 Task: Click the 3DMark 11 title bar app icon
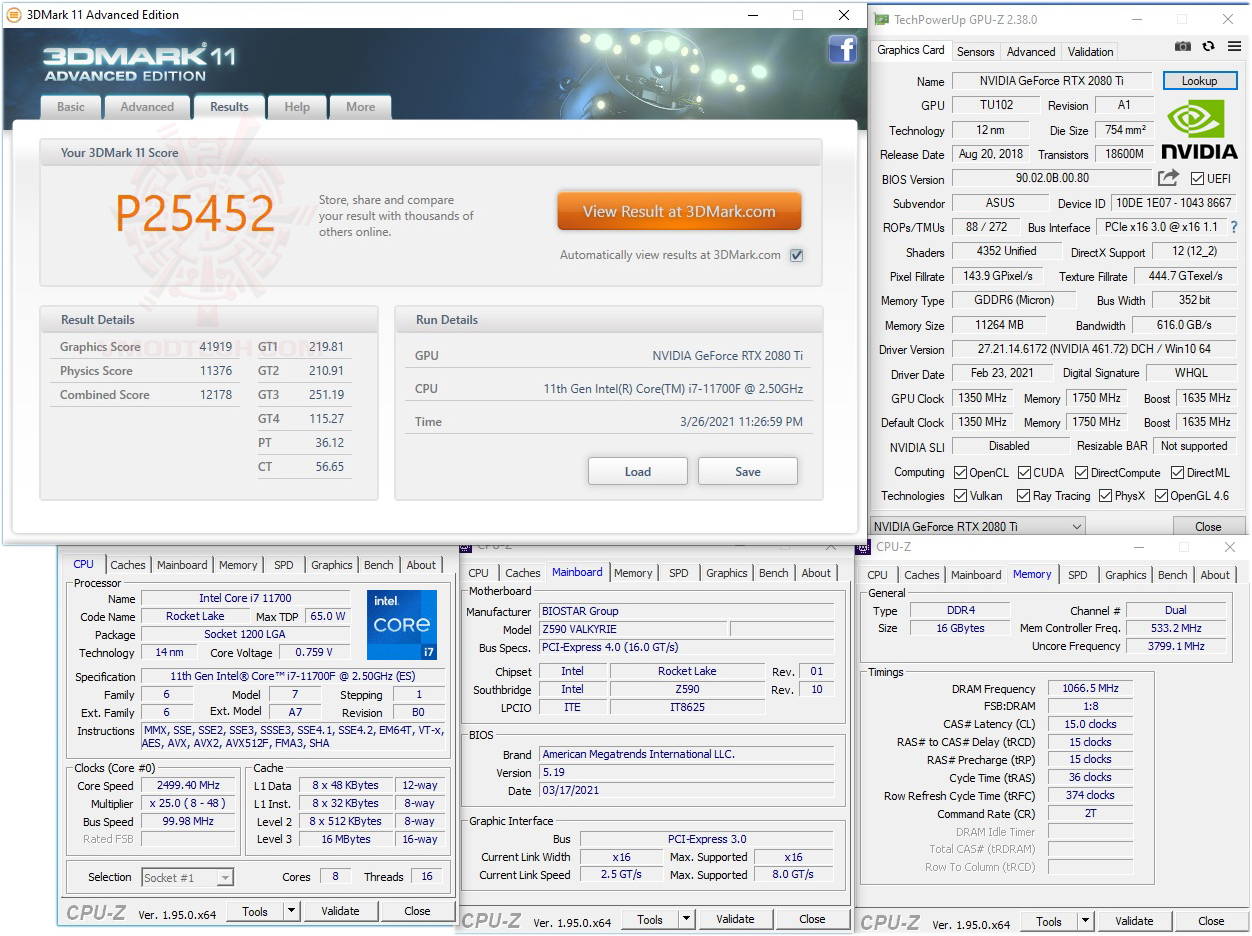(x=14, y=15)
